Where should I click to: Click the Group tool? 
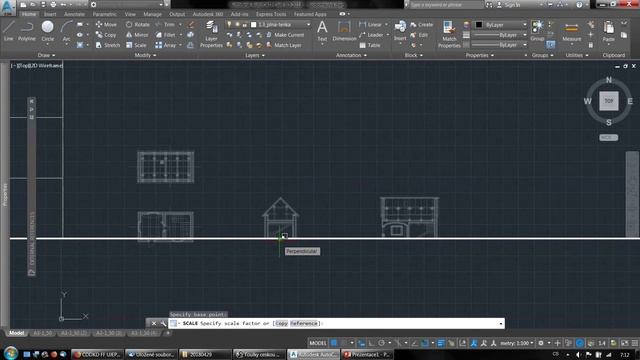pos(538,31)
